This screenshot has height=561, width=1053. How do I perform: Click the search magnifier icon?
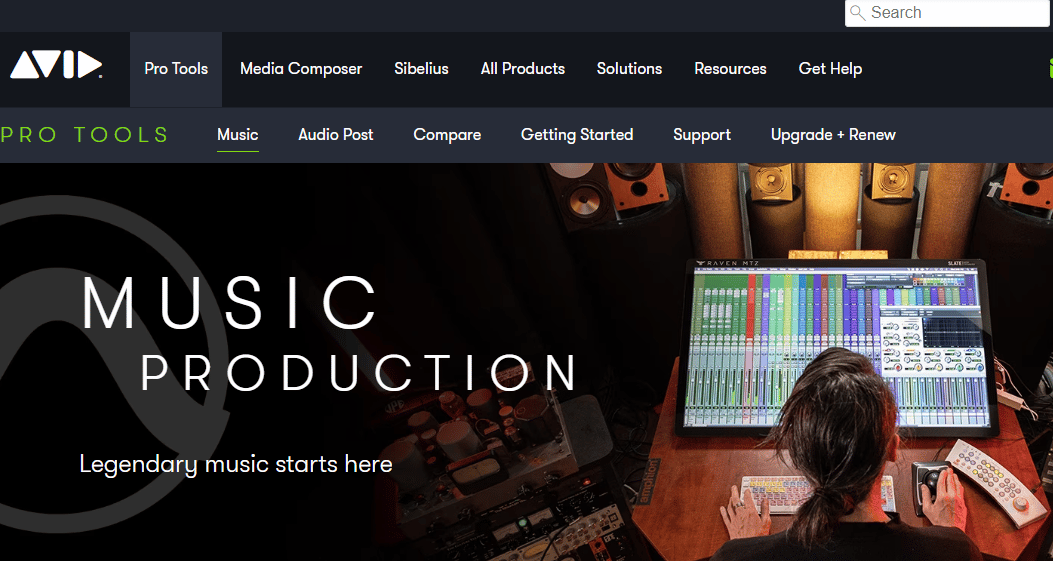(857, 13)
